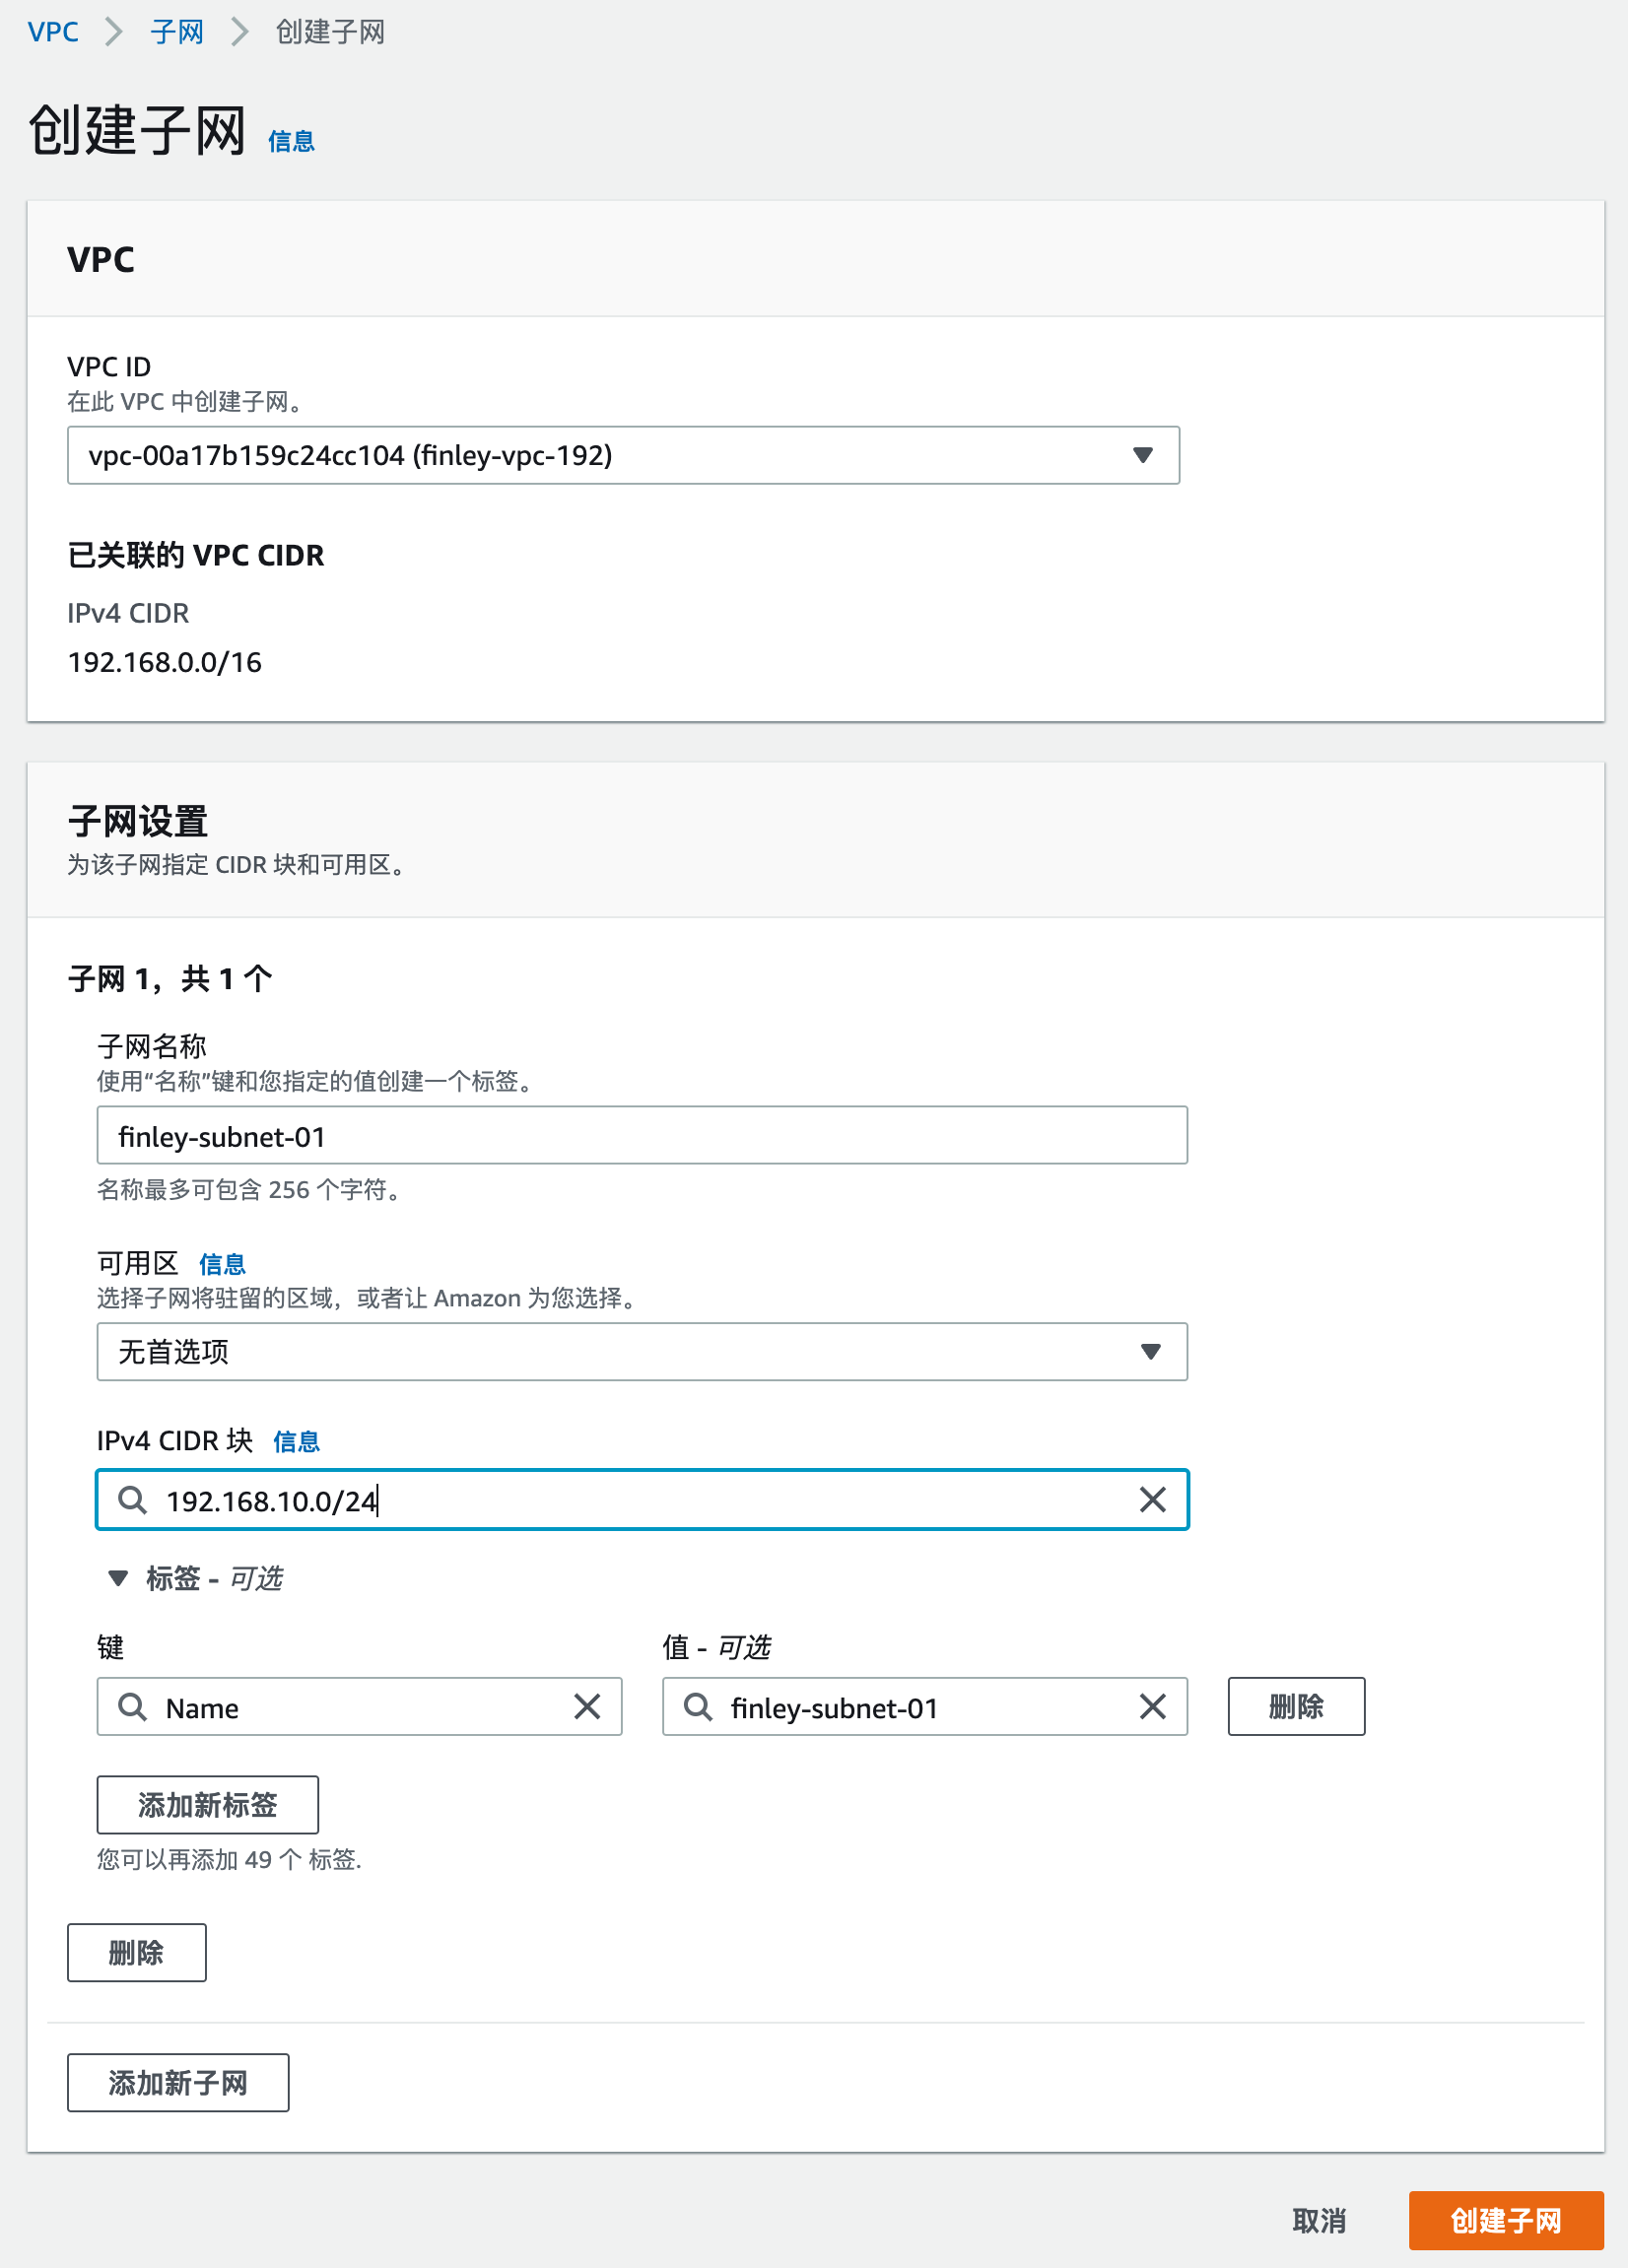
Task: Open 信息 help beside 可用区
Action: click(222, 1264)
